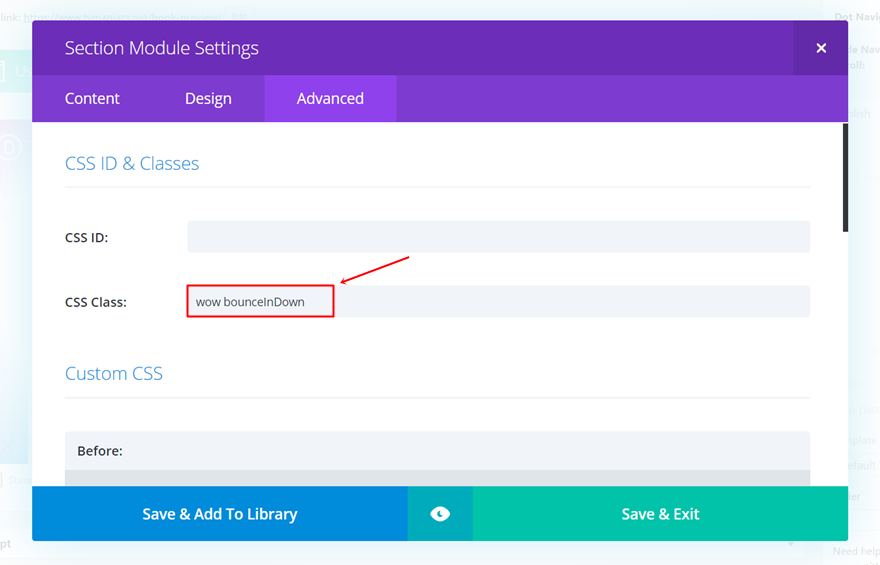Screen dimensions: 880x565
Task: Click the "Before:" label
Action: [100, 451]
